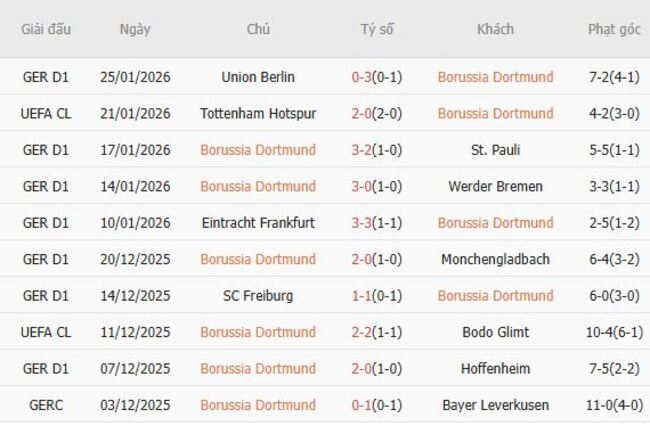Click Eintracht Frankfurt team name
650x426 pixels.
point(258,223)
